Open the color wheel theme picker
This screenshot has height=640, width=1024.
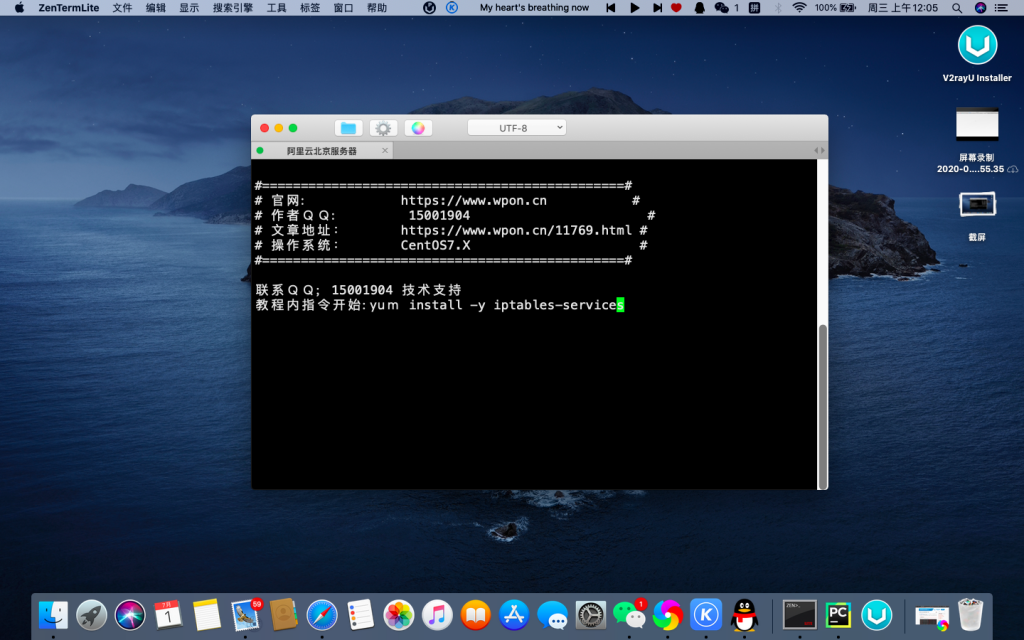pos(418,128)
